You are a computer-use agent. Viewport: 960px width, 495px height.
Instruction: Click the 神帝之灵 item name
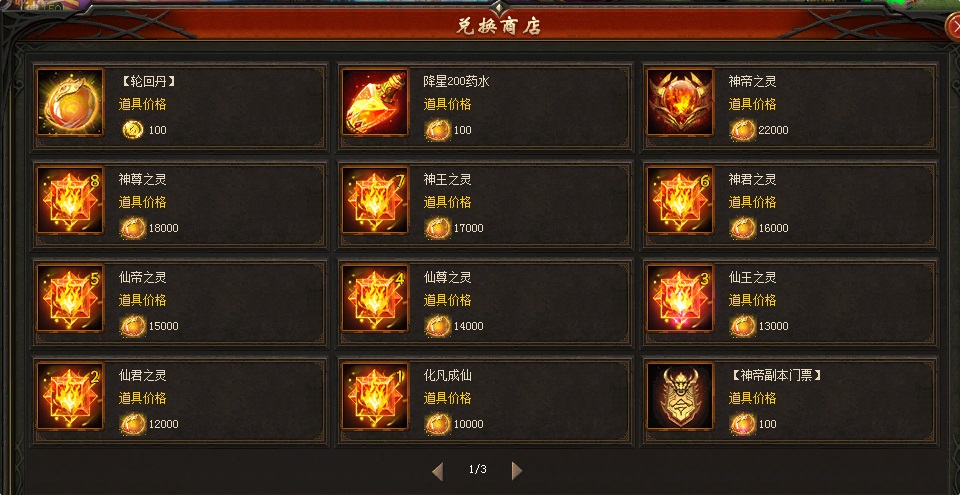point(752,81)
